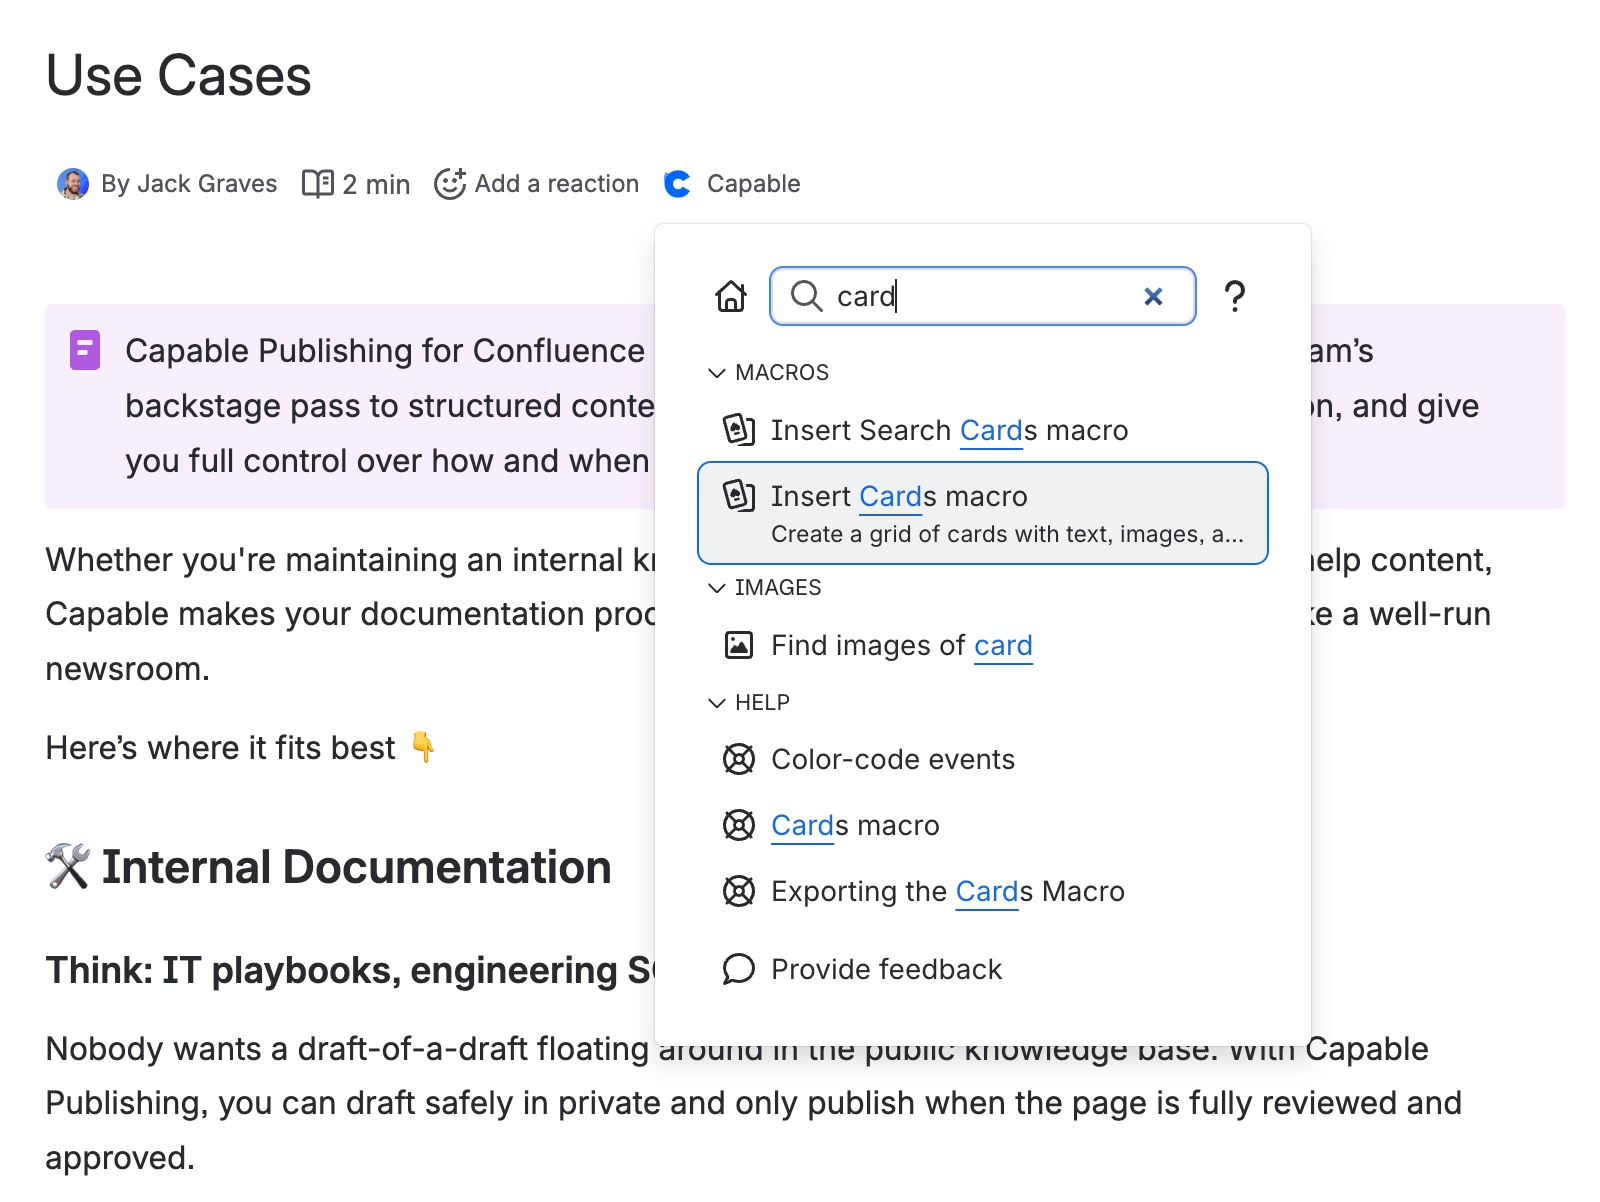Click the image icon beside Find images
This screenshot has height=1202, width=1600.
(738, 645)
